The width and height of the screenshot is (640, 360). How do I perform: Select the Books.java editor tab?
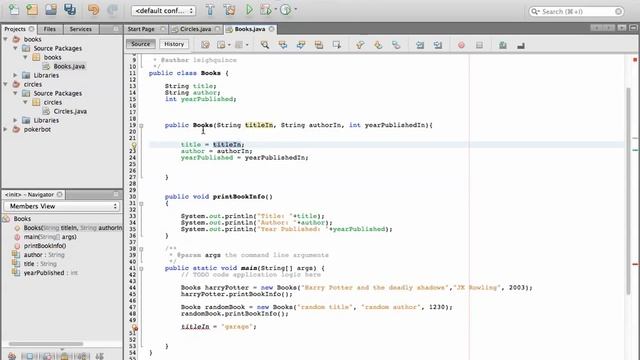click(249, 29)
